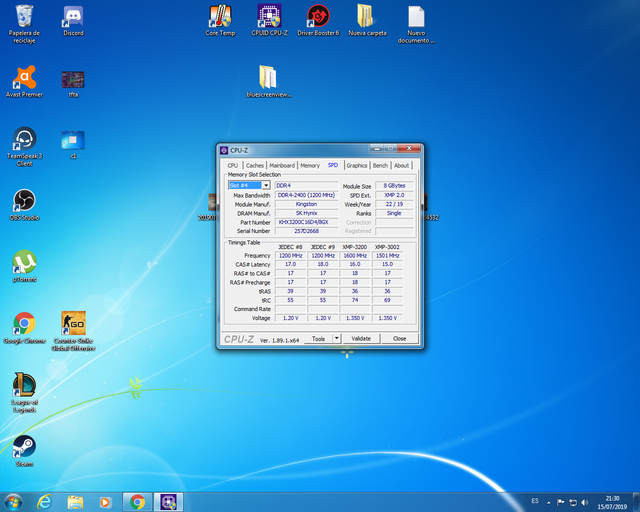The image size is (640, 512).
Task: Click the SPD Ext. XMP 2.0 value
Action: pos(394,195)
